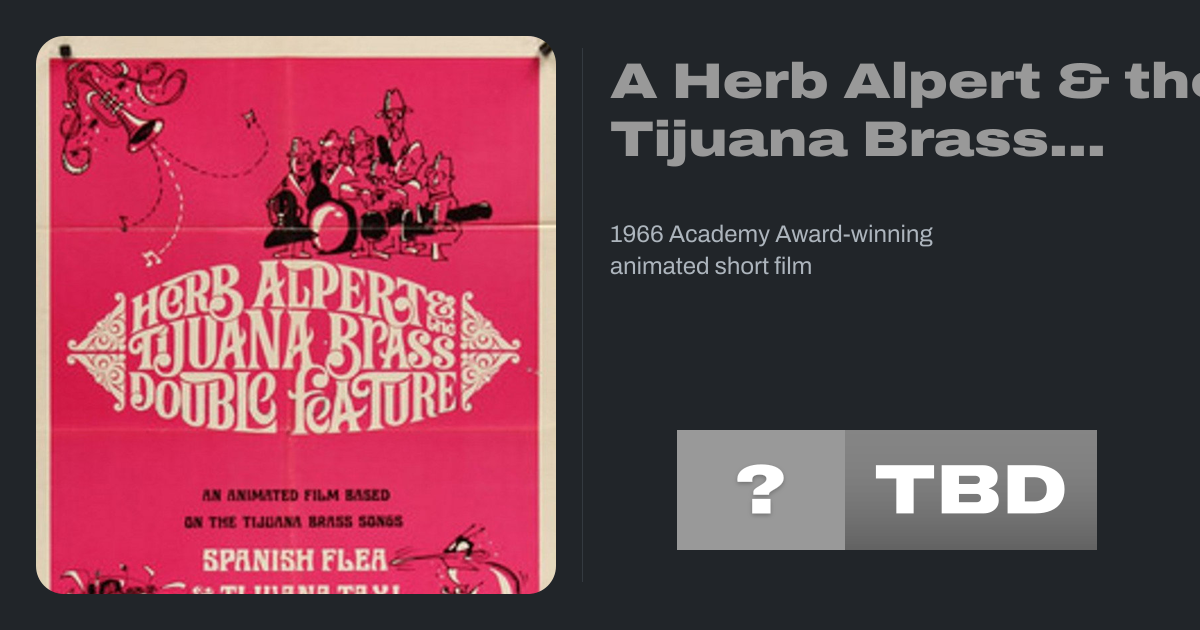Click the 1966 Academy Award-winning description line
This screenshot has width=1200, height=630.
[x=771, y=235]
